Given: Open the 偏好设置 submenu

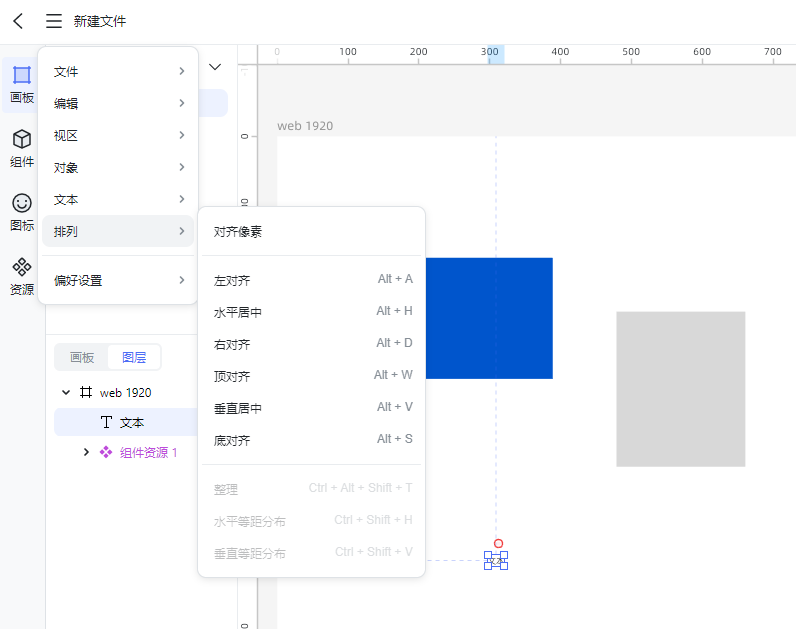Looking at the screenshot, I should coord(118,280).
